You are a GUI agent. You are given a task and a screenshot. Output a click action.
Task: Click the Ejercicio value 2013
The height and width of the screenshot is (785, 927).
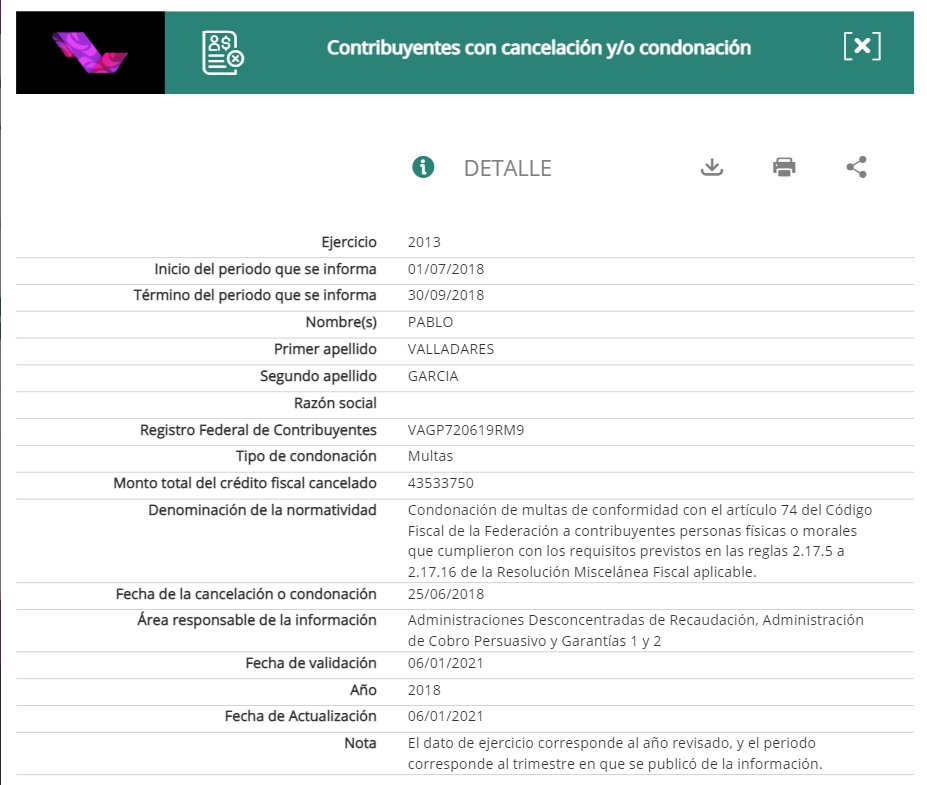pos(424,242)
